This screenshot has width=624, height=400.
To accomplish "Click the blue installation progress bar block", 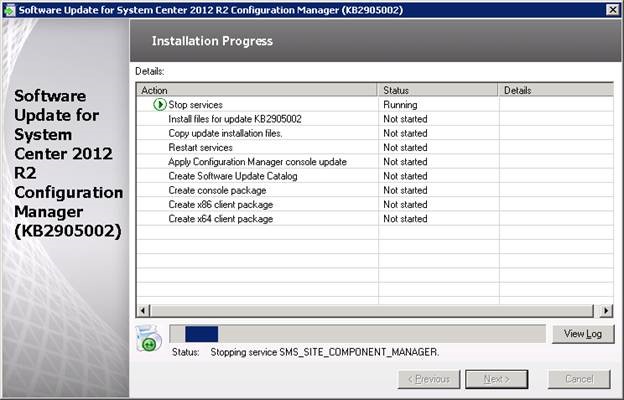I will click(202, 334).
